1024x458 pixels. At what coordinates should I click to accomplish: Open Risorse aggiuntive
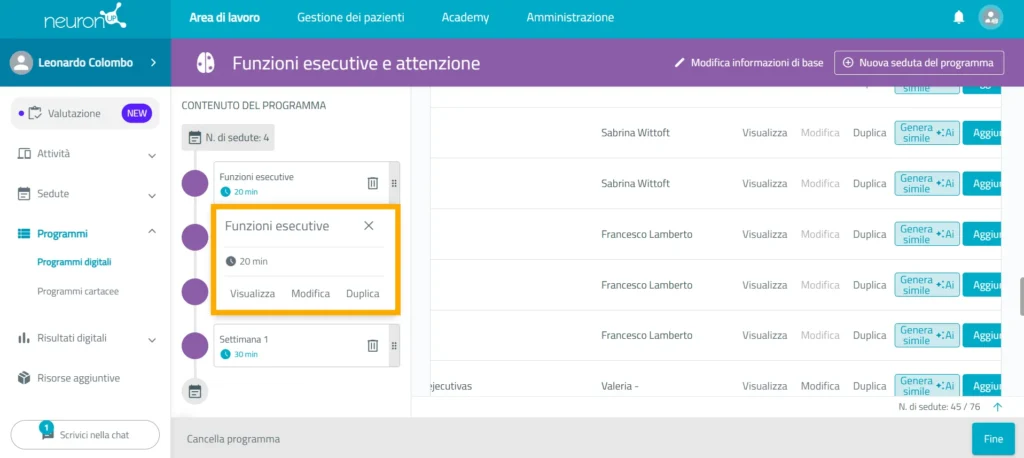tap(78, 378)
